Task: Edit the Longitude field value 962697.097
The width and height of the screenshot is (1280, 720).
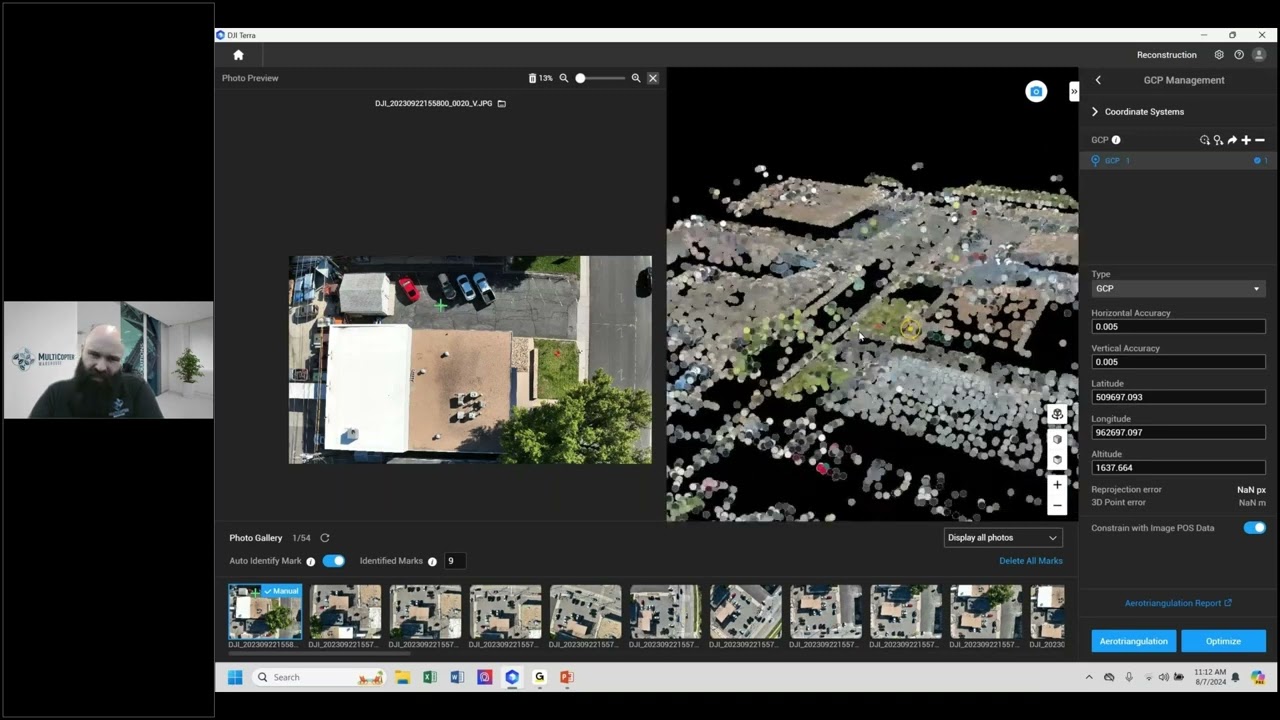Action: coord(1178,433)
